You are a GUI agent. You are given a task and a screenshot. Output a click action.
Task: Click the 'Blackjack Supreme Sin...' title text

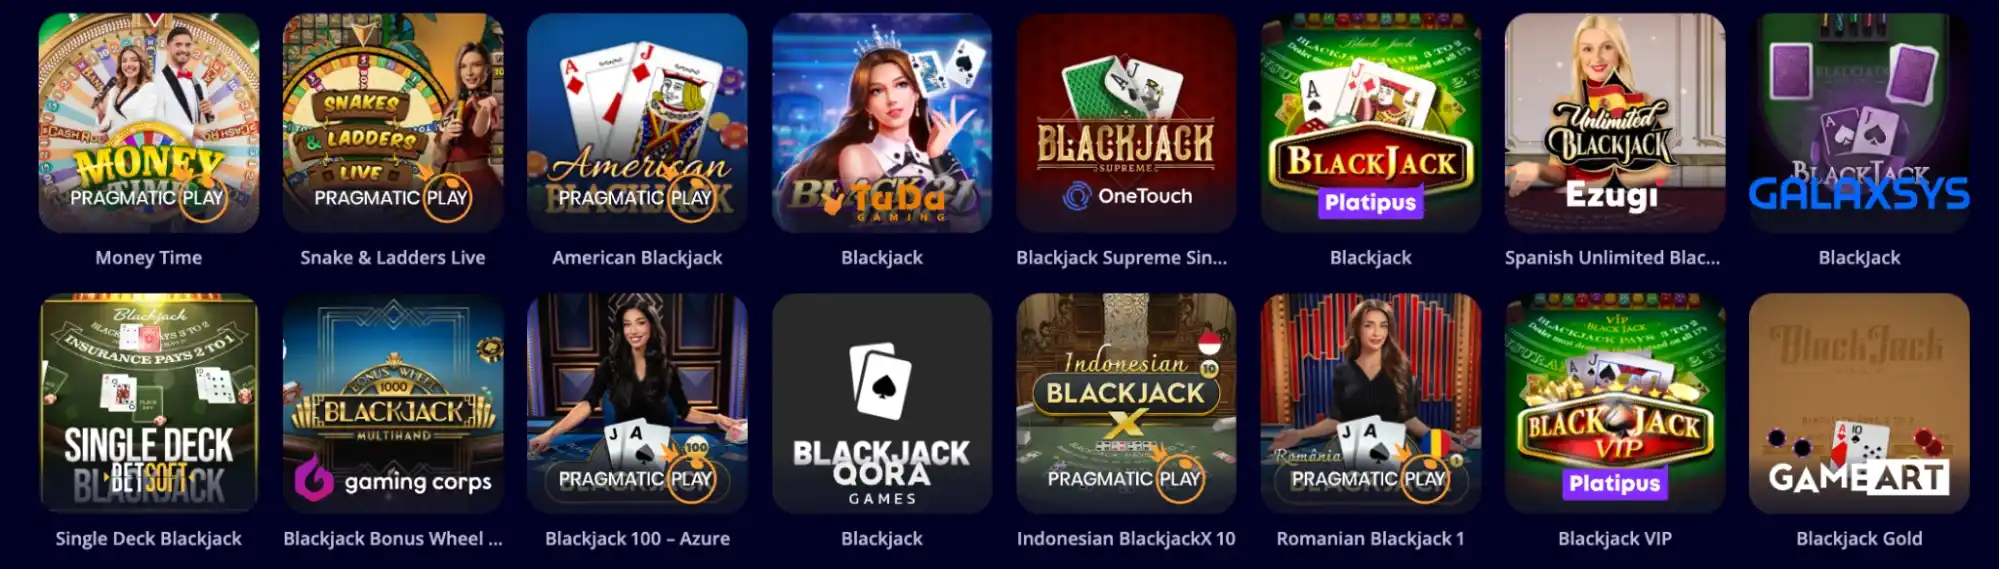[1122, 258]
